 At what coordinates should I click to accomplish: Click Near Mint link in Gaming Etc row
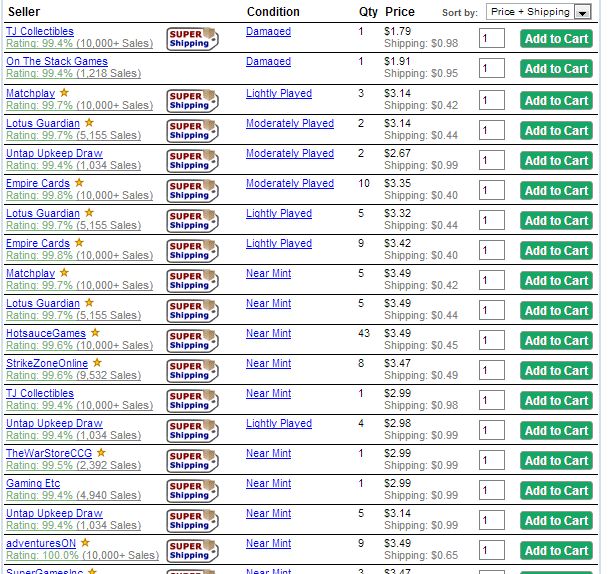[268, 483]
